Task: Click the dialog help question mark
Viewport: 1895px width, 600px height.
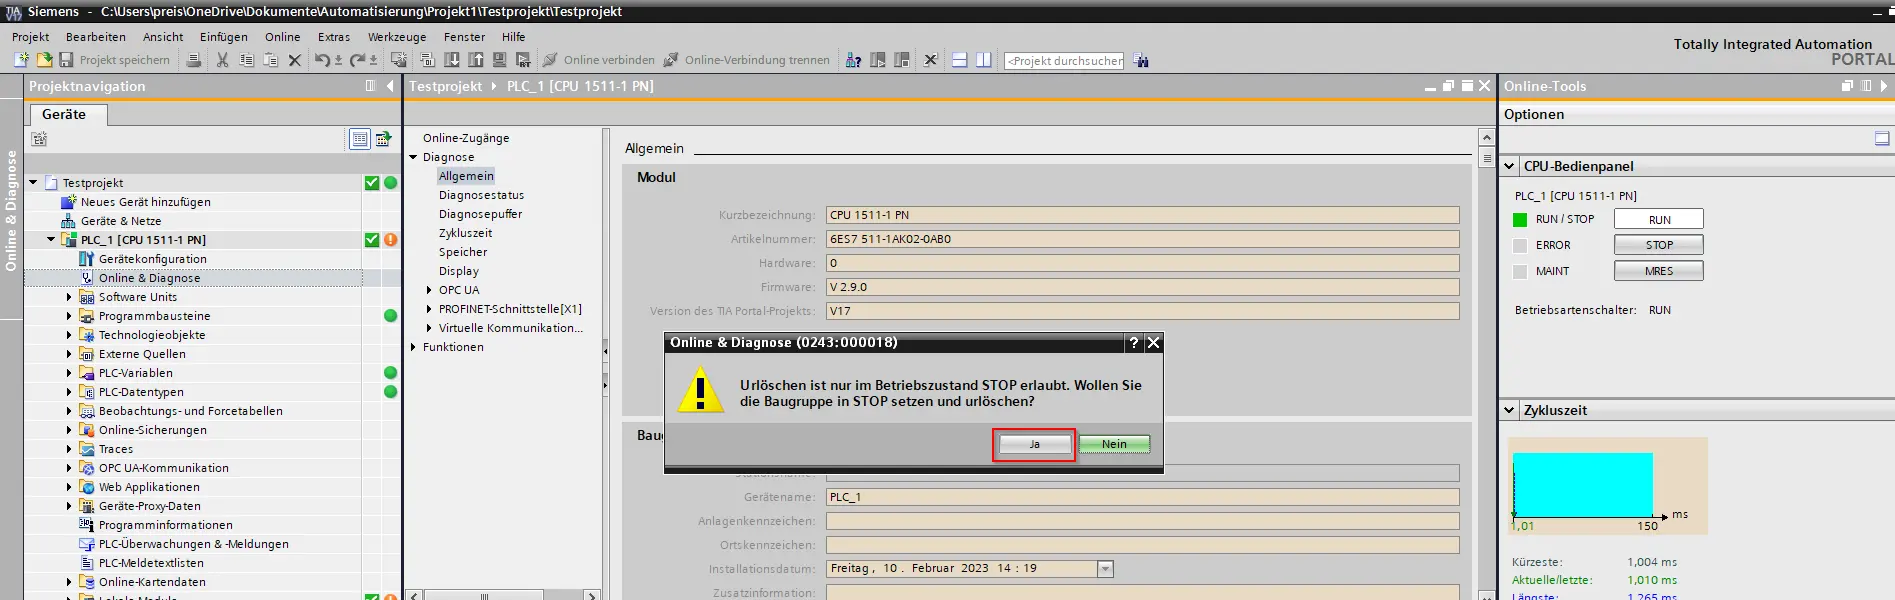Action: click(x=1133, y=342)
